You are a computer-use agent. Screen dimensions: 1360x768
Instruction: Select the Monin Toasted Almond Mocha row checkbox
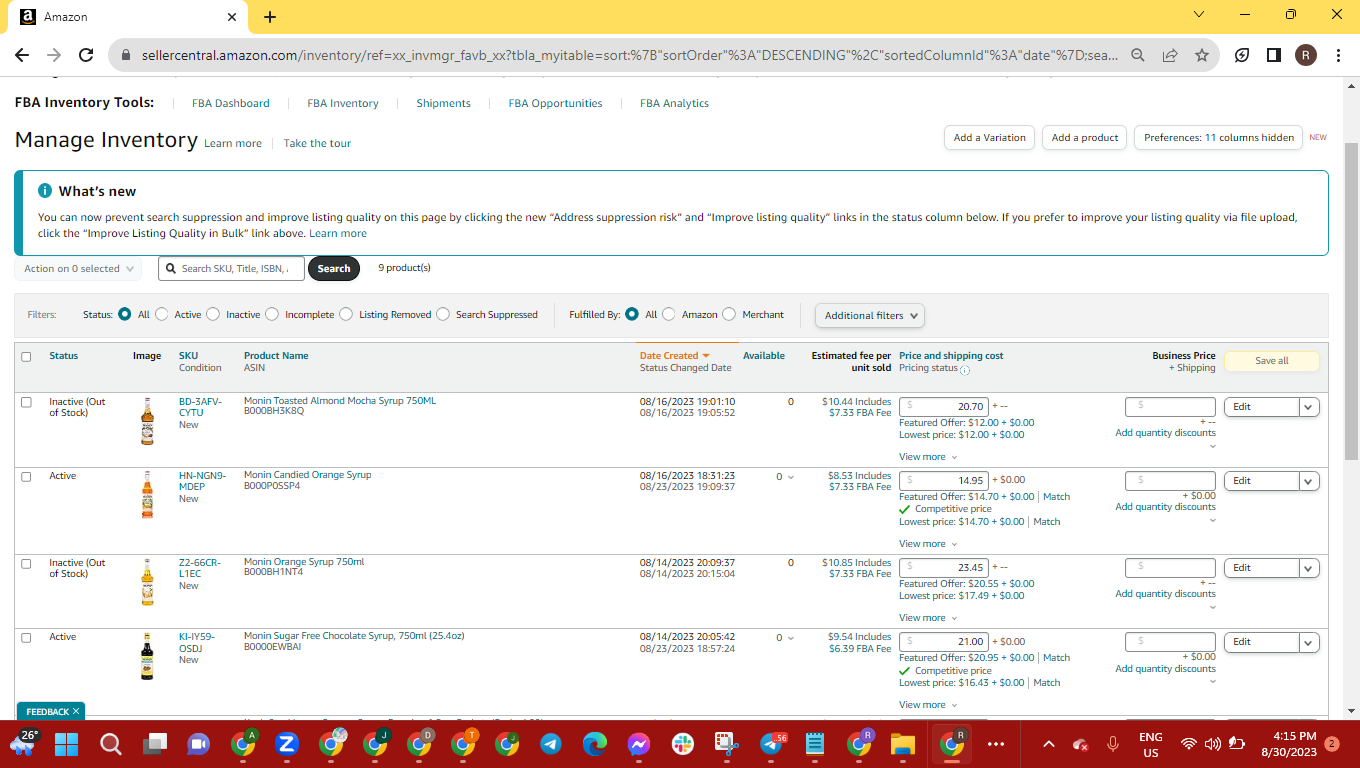pyautogui.click(x=26, y=402)
